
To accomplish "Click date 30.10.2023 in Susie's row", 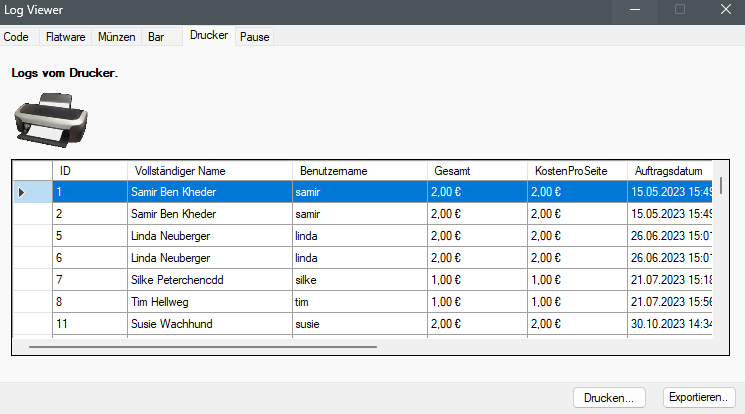I will pos(670,324).
